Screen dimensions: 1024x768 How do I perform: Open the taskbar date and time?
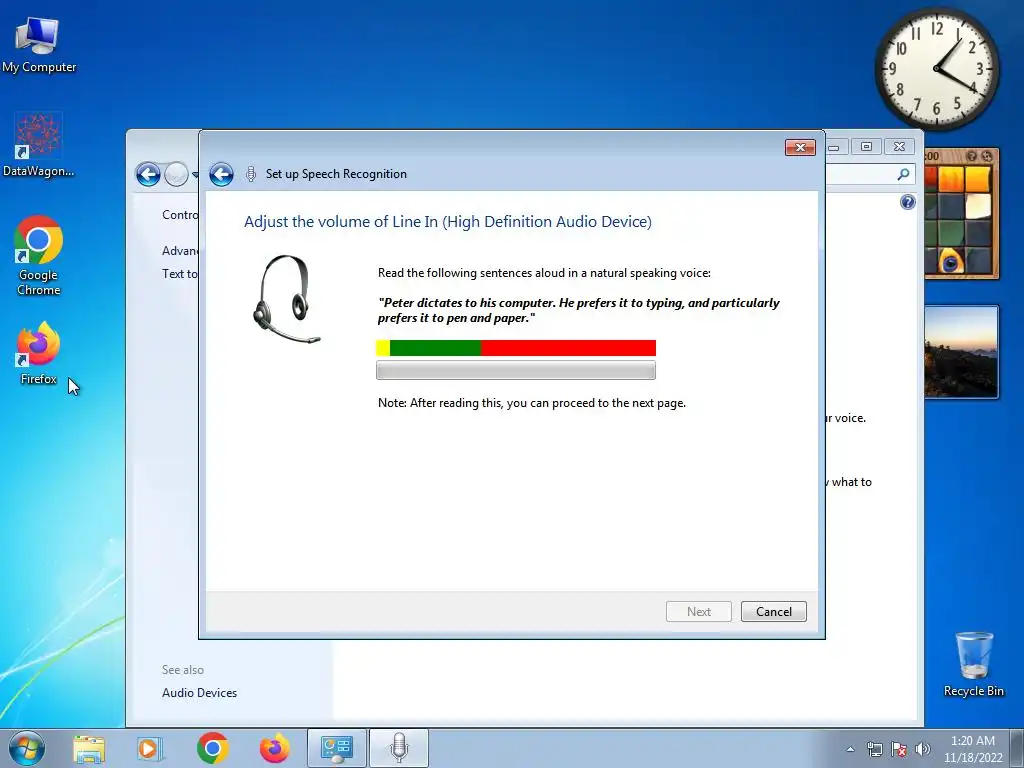[973, 749]
